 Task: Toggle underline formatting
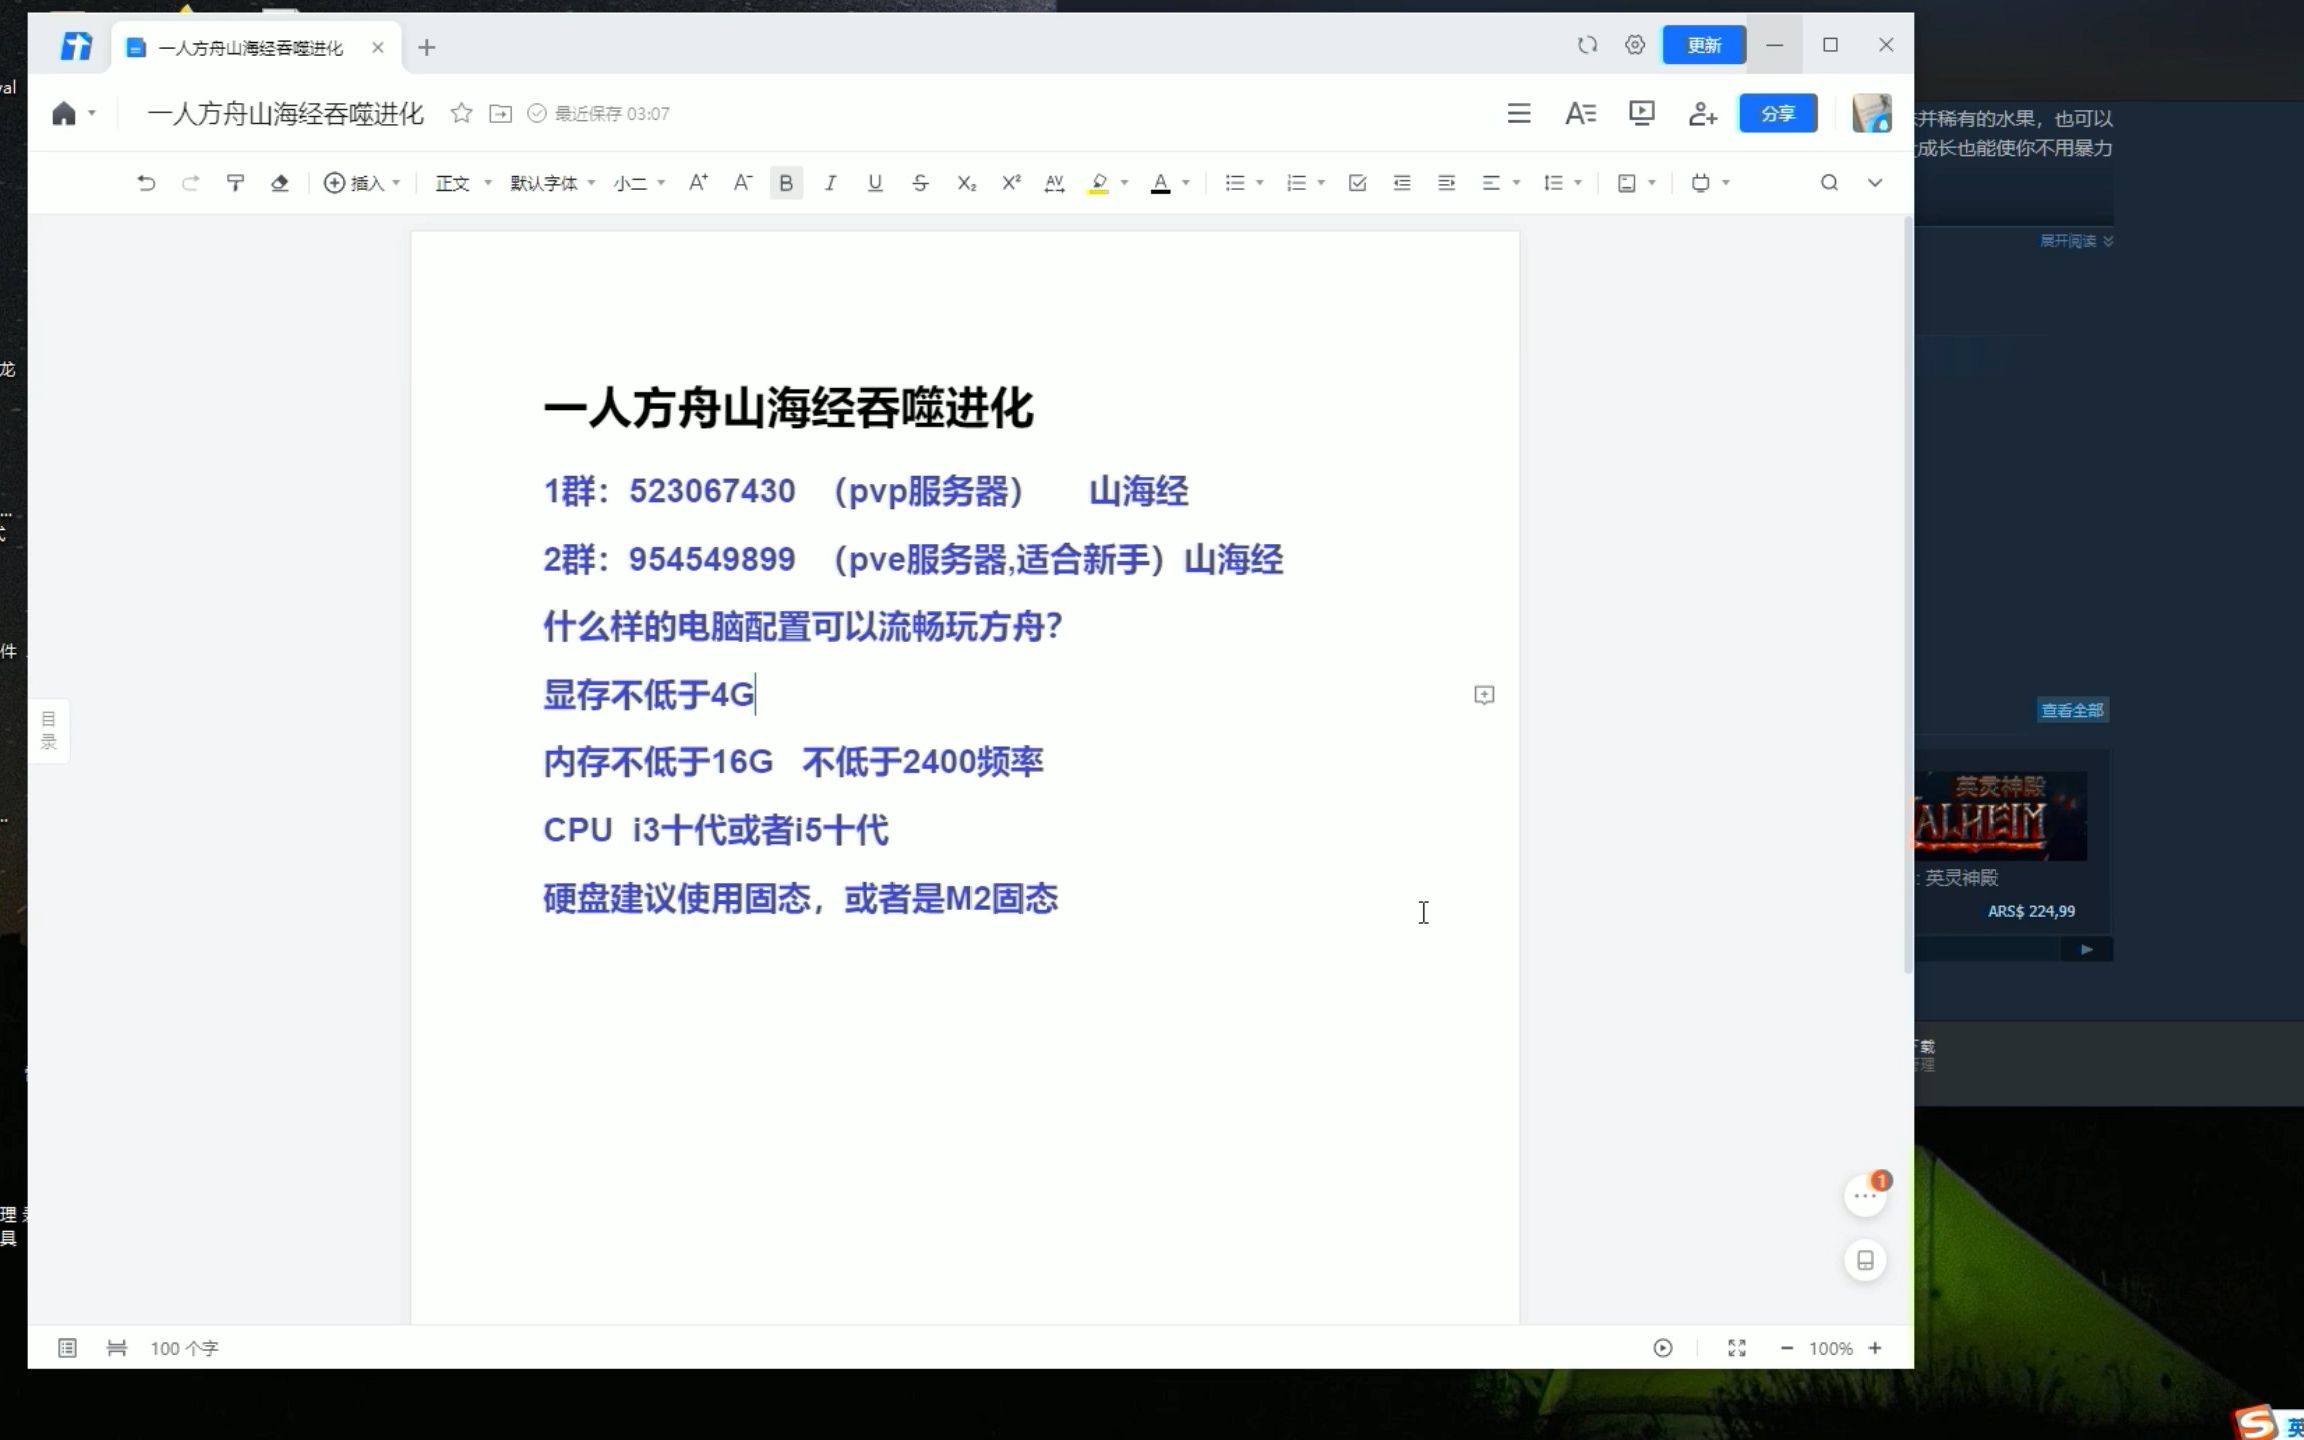(x=875, y=183)
